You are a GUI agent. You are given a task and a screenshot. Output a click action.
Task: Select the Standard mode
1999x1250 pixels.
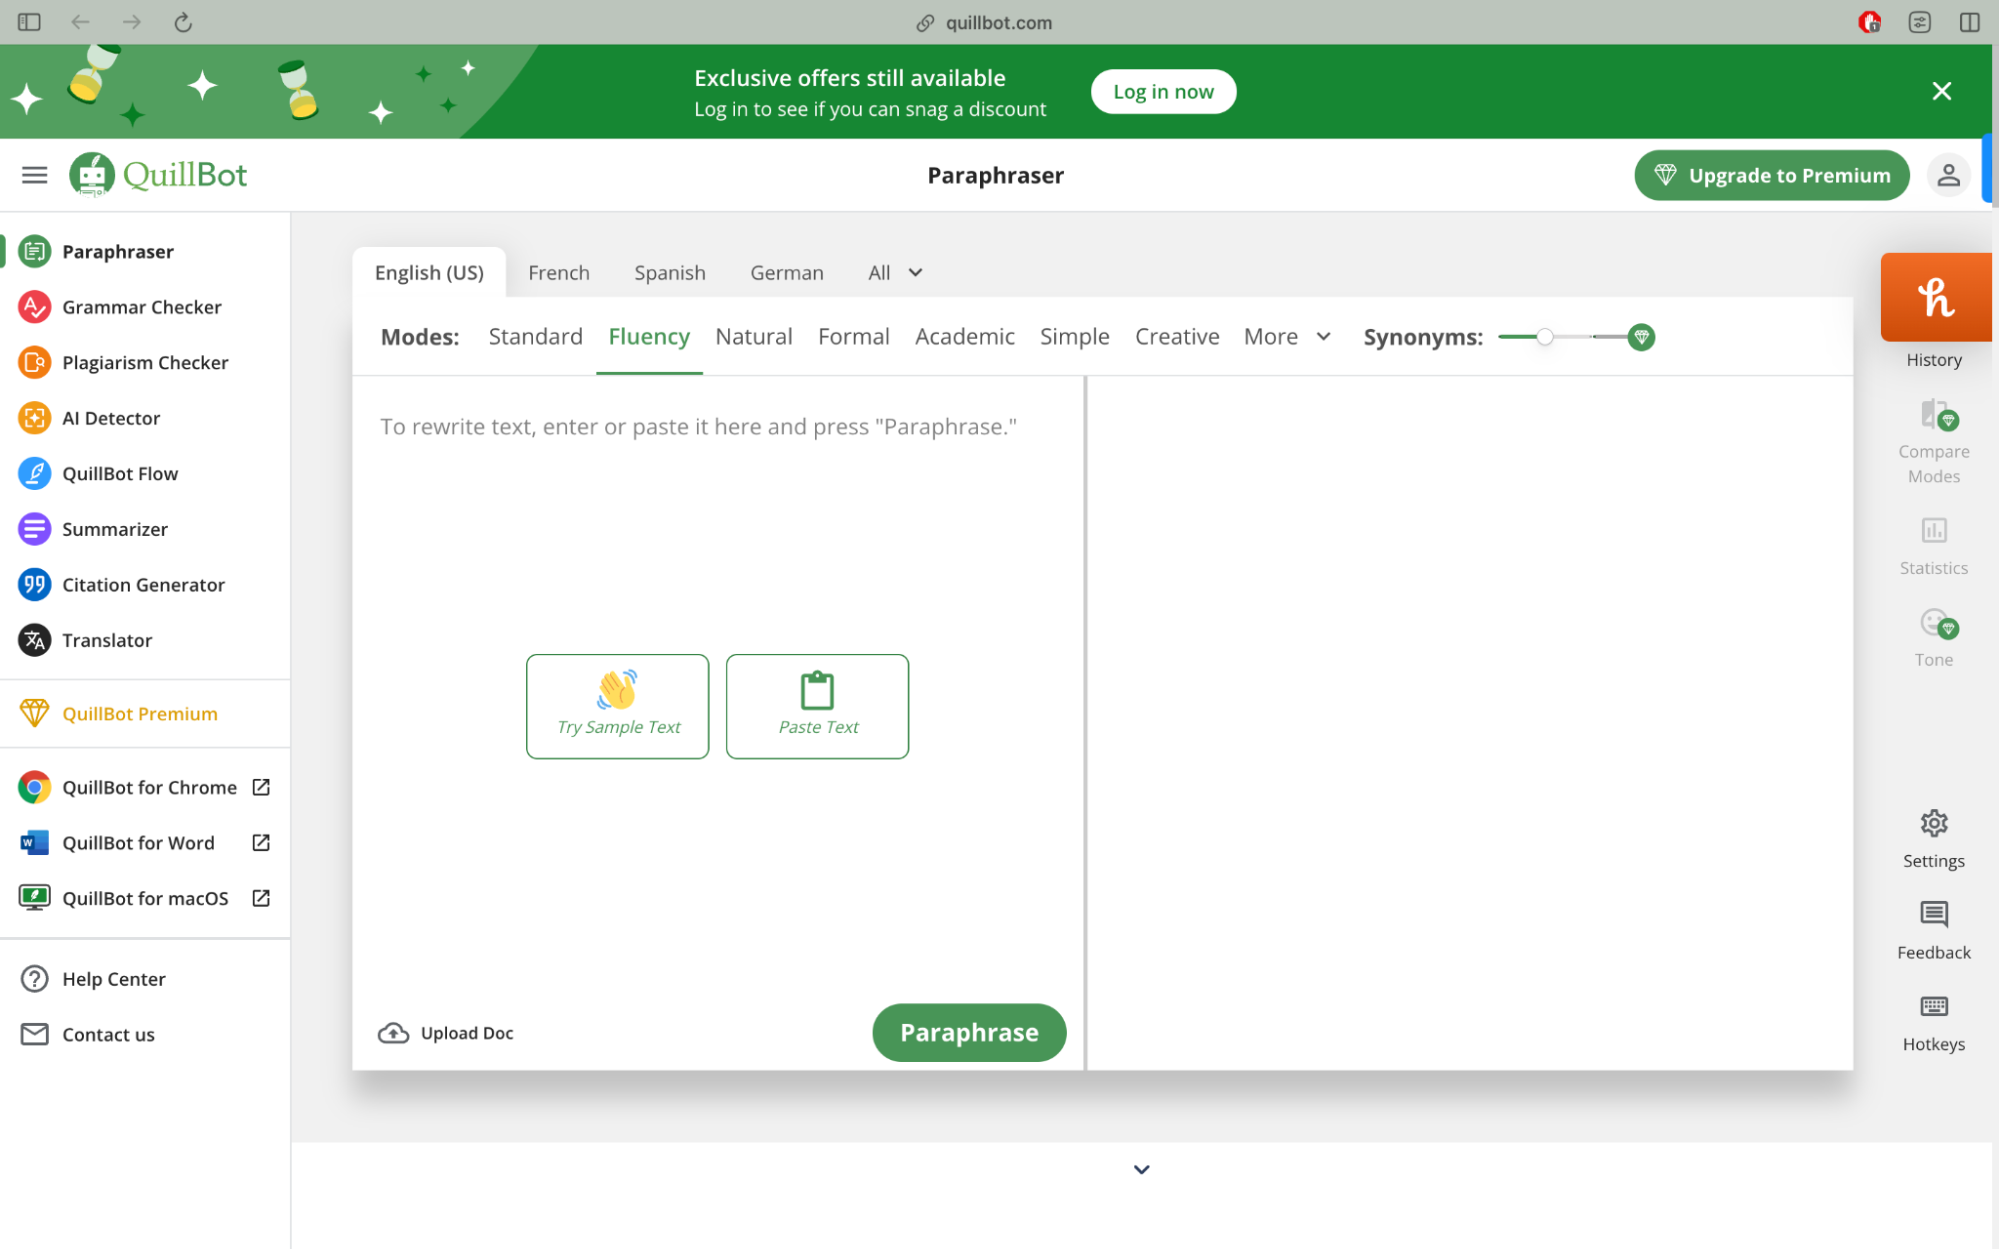pos(535,337)
